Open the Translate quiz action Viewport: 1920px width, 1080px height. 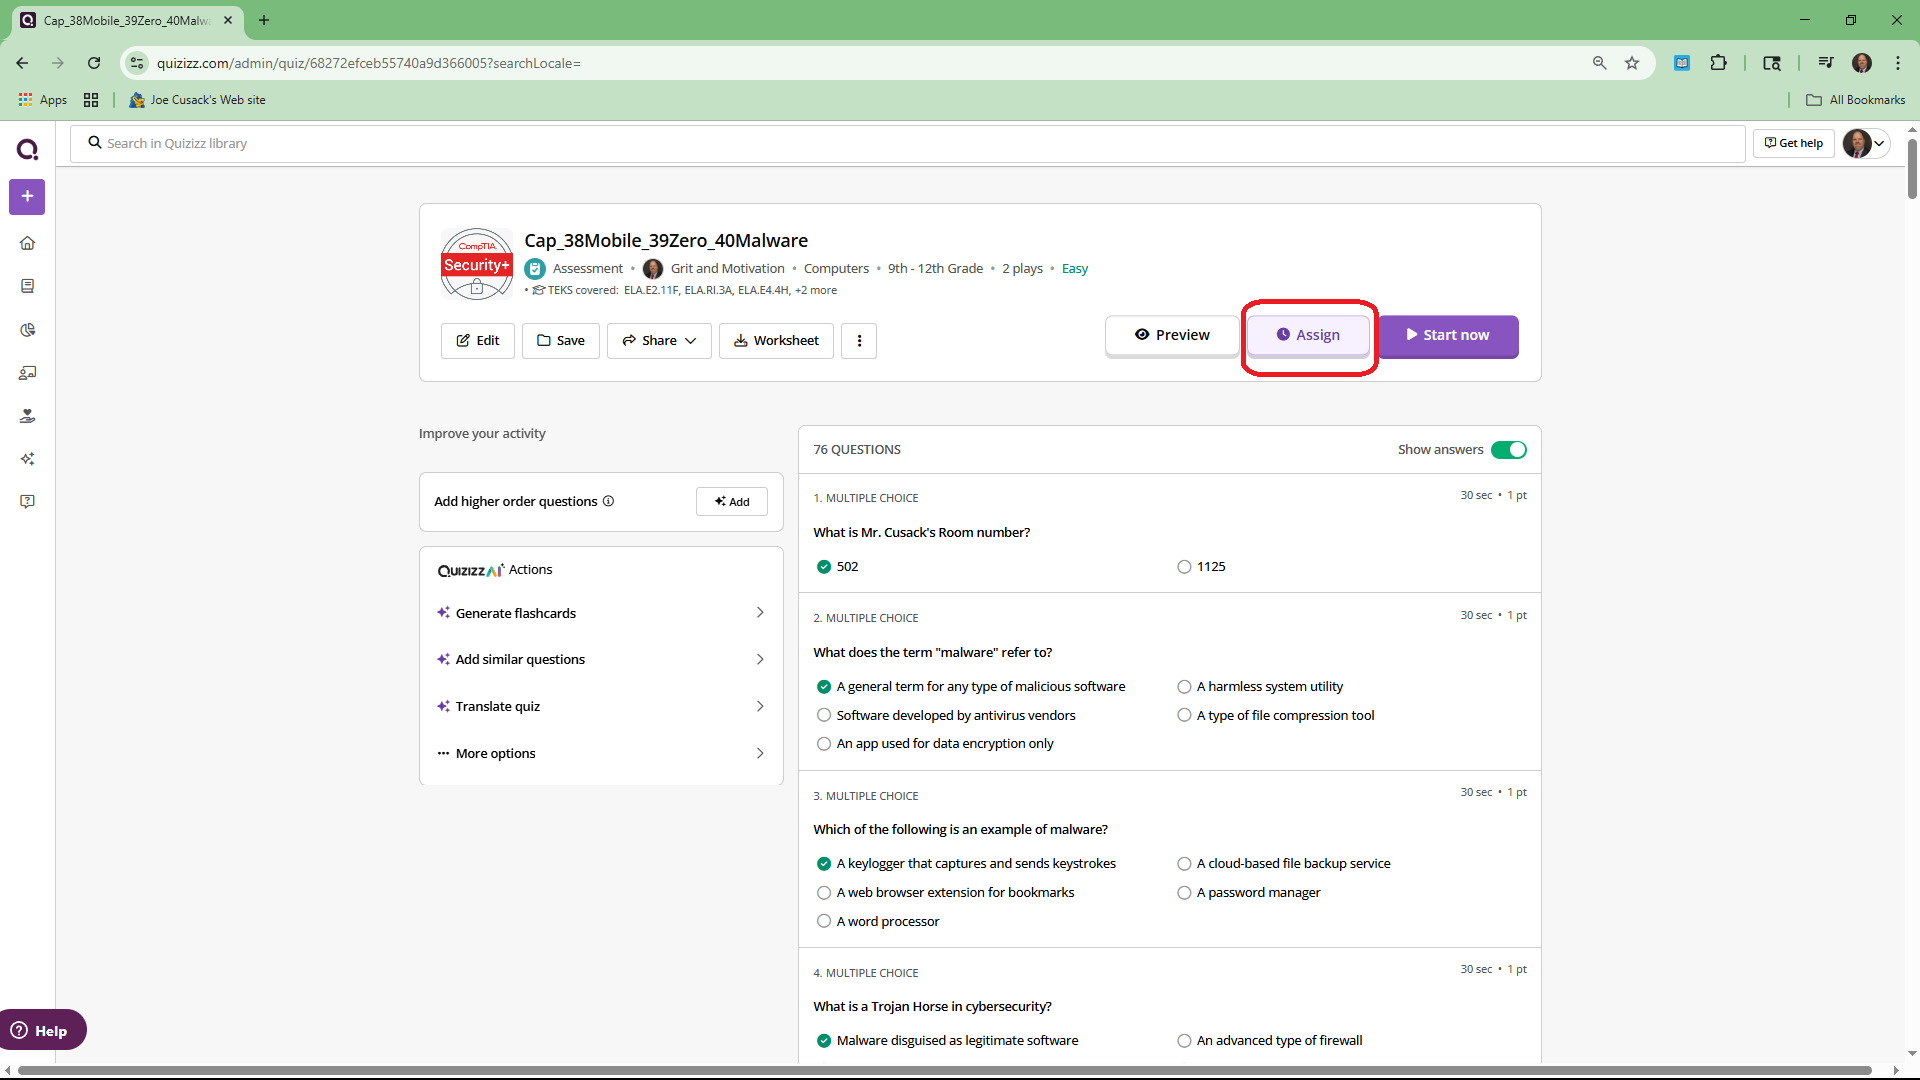tap(600, 706)
